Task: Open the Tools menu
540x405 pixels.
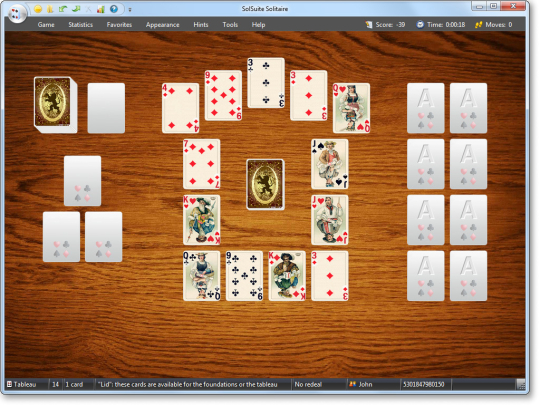Action: pos(230,25)
